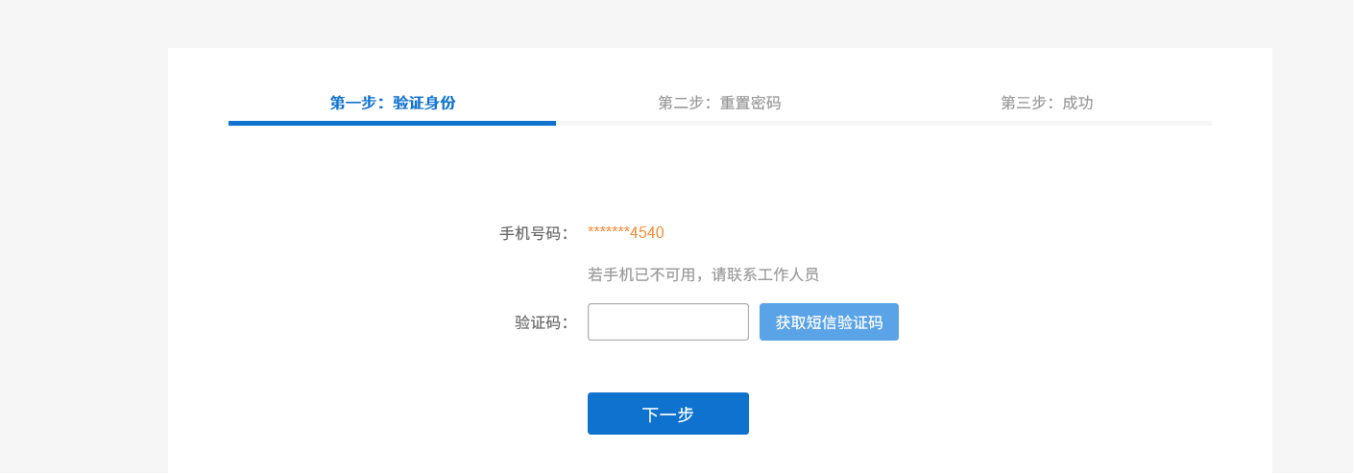The image size is (1354, 474).
Task: Click the word 成功 in step three
Action: pos(1077,103)
